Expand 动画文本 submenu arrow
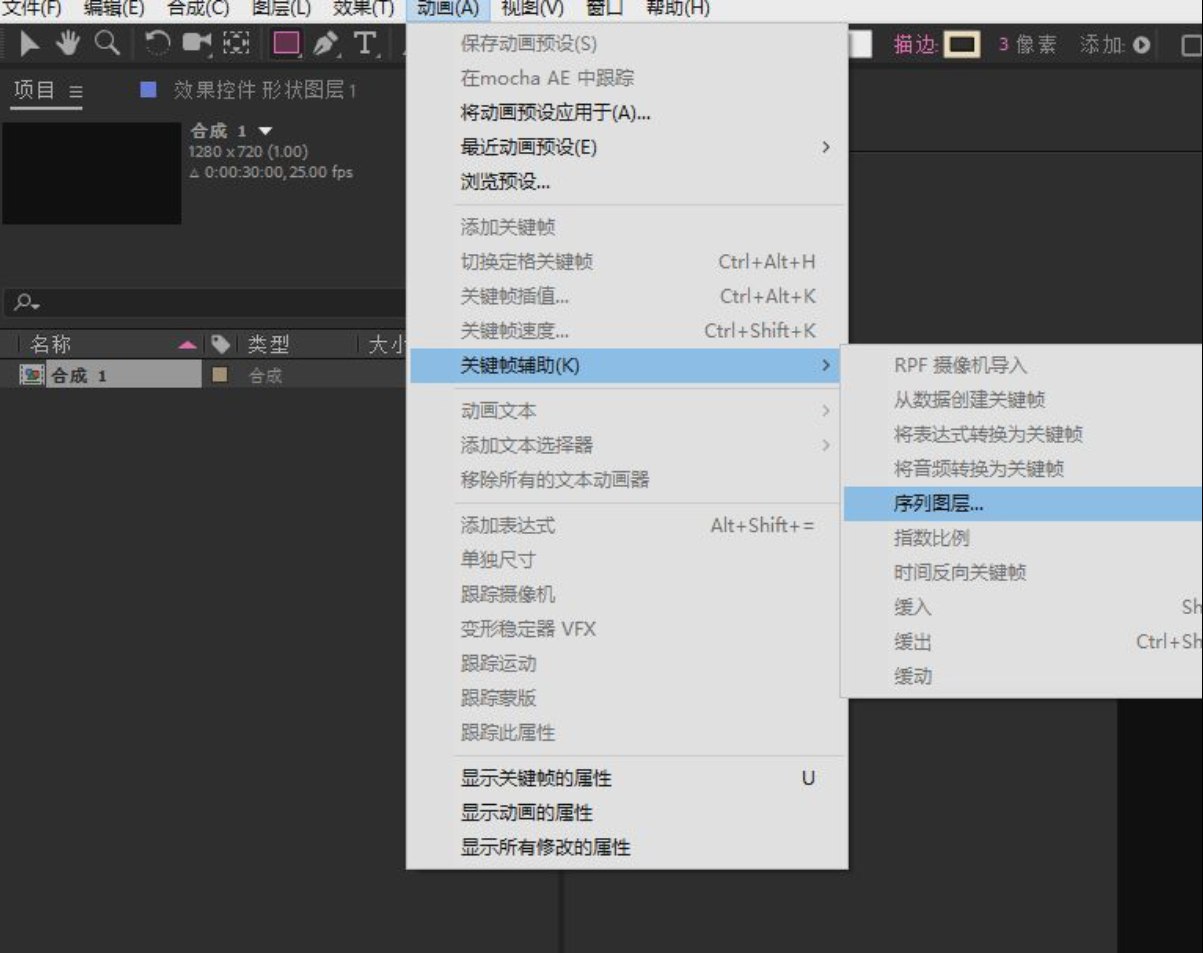Image resolution: width=1203 pixels, height=953 pixels. click(x=826, y=411)
